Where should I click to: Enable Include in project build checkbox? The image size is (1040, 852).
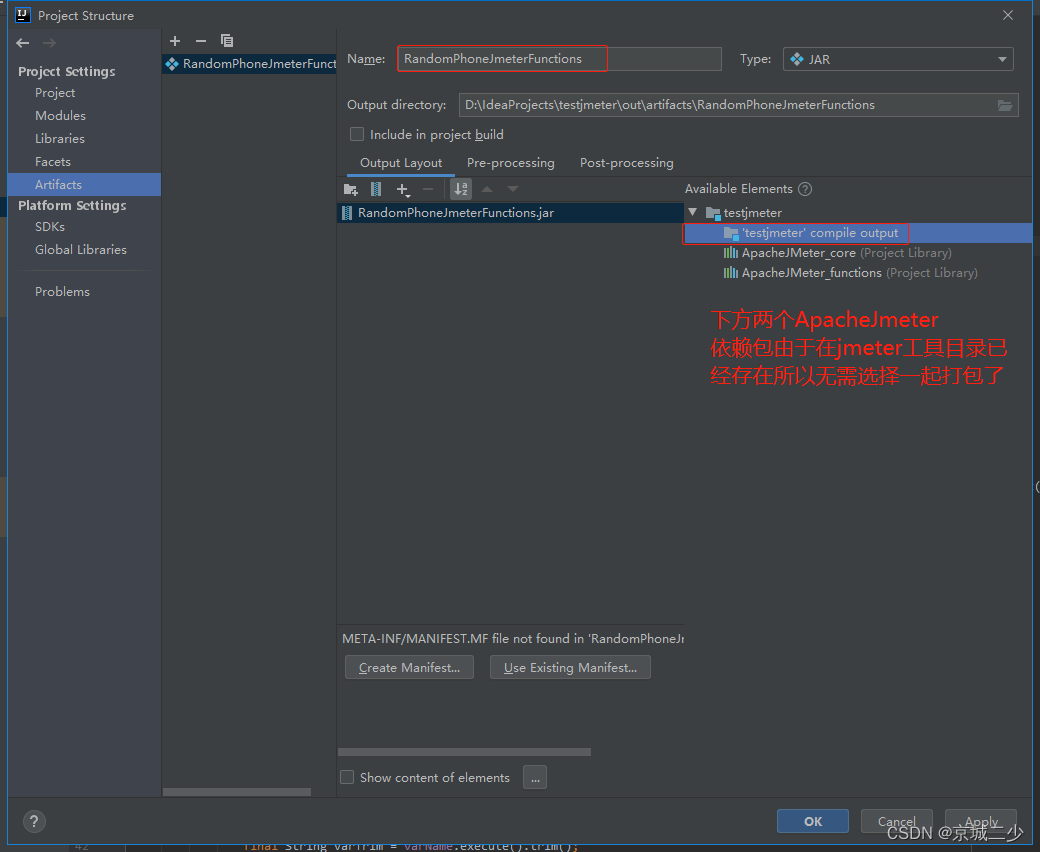pyautogui.click(x=357, y=135)
